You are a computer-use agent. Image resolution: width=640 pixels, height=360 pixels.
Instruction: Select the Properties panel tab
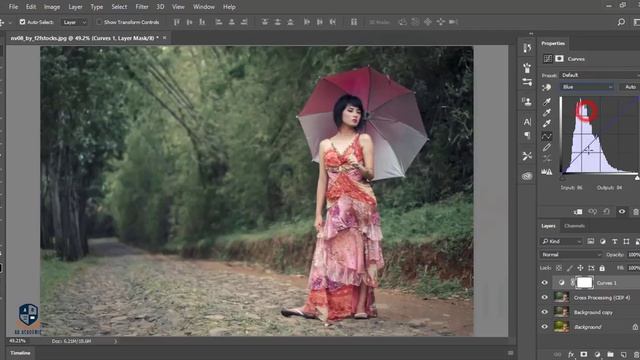click(x=553, y=43)
